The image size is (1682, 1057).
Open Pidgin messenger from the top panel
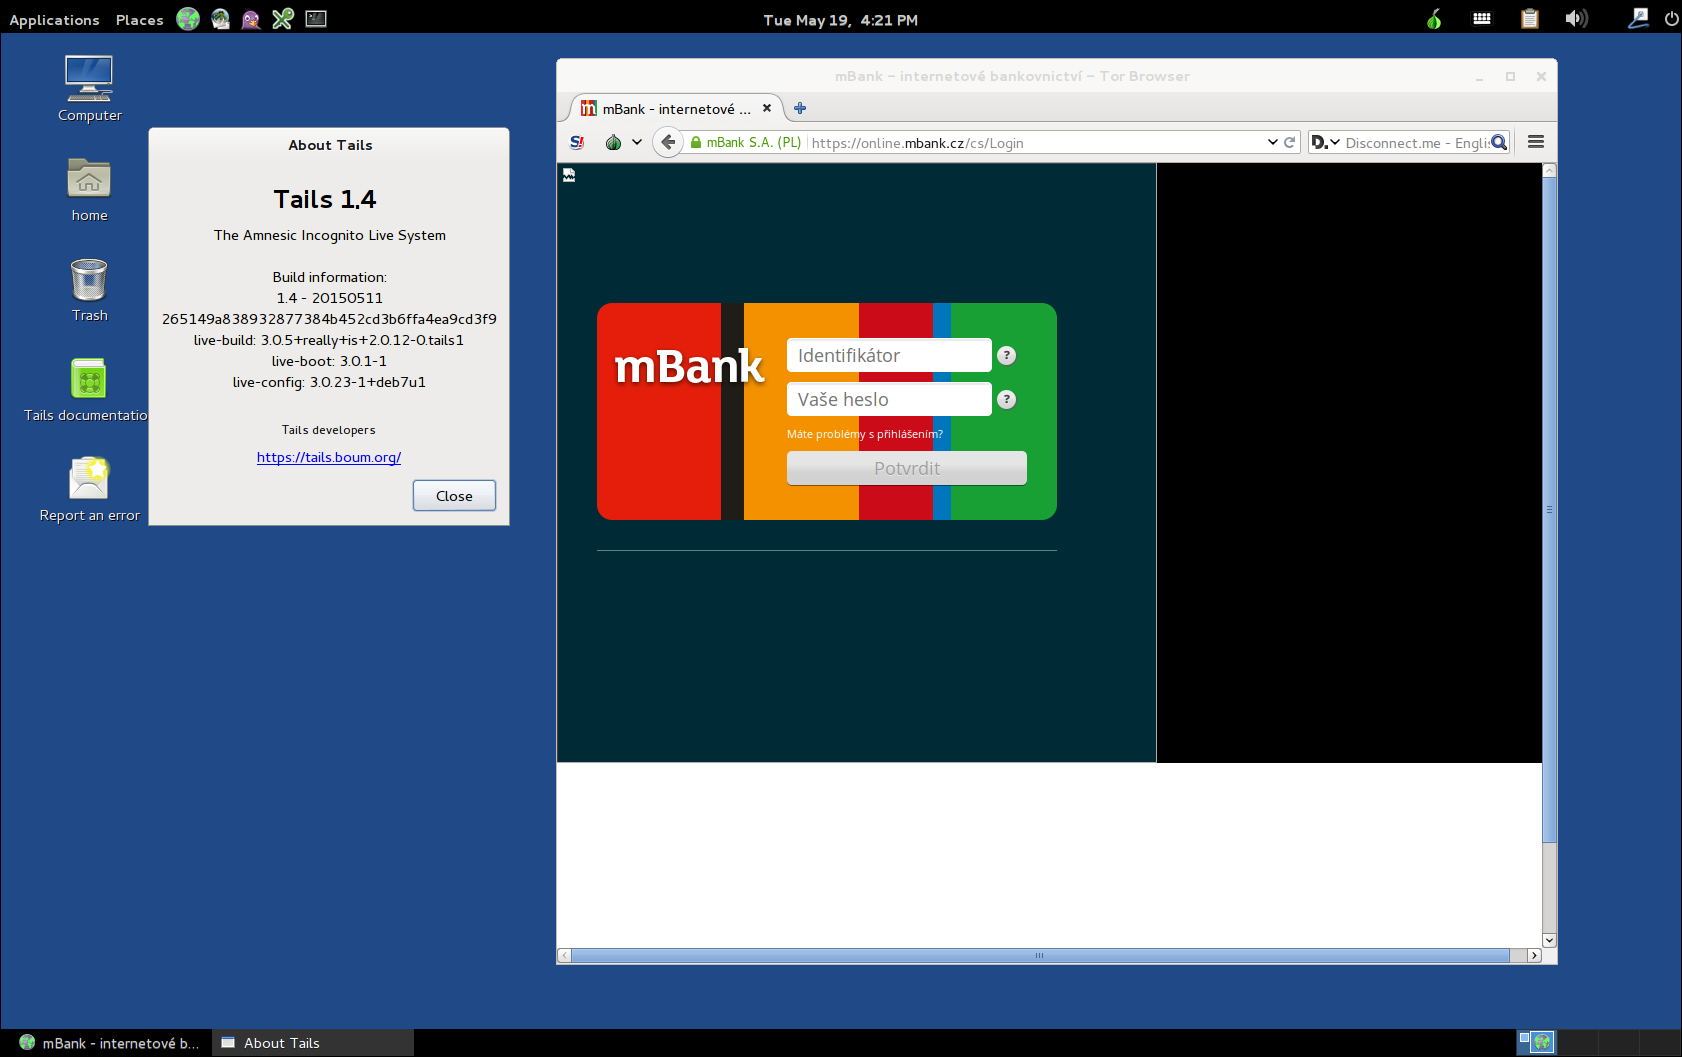pyautogui.click(x=251, y=19)
